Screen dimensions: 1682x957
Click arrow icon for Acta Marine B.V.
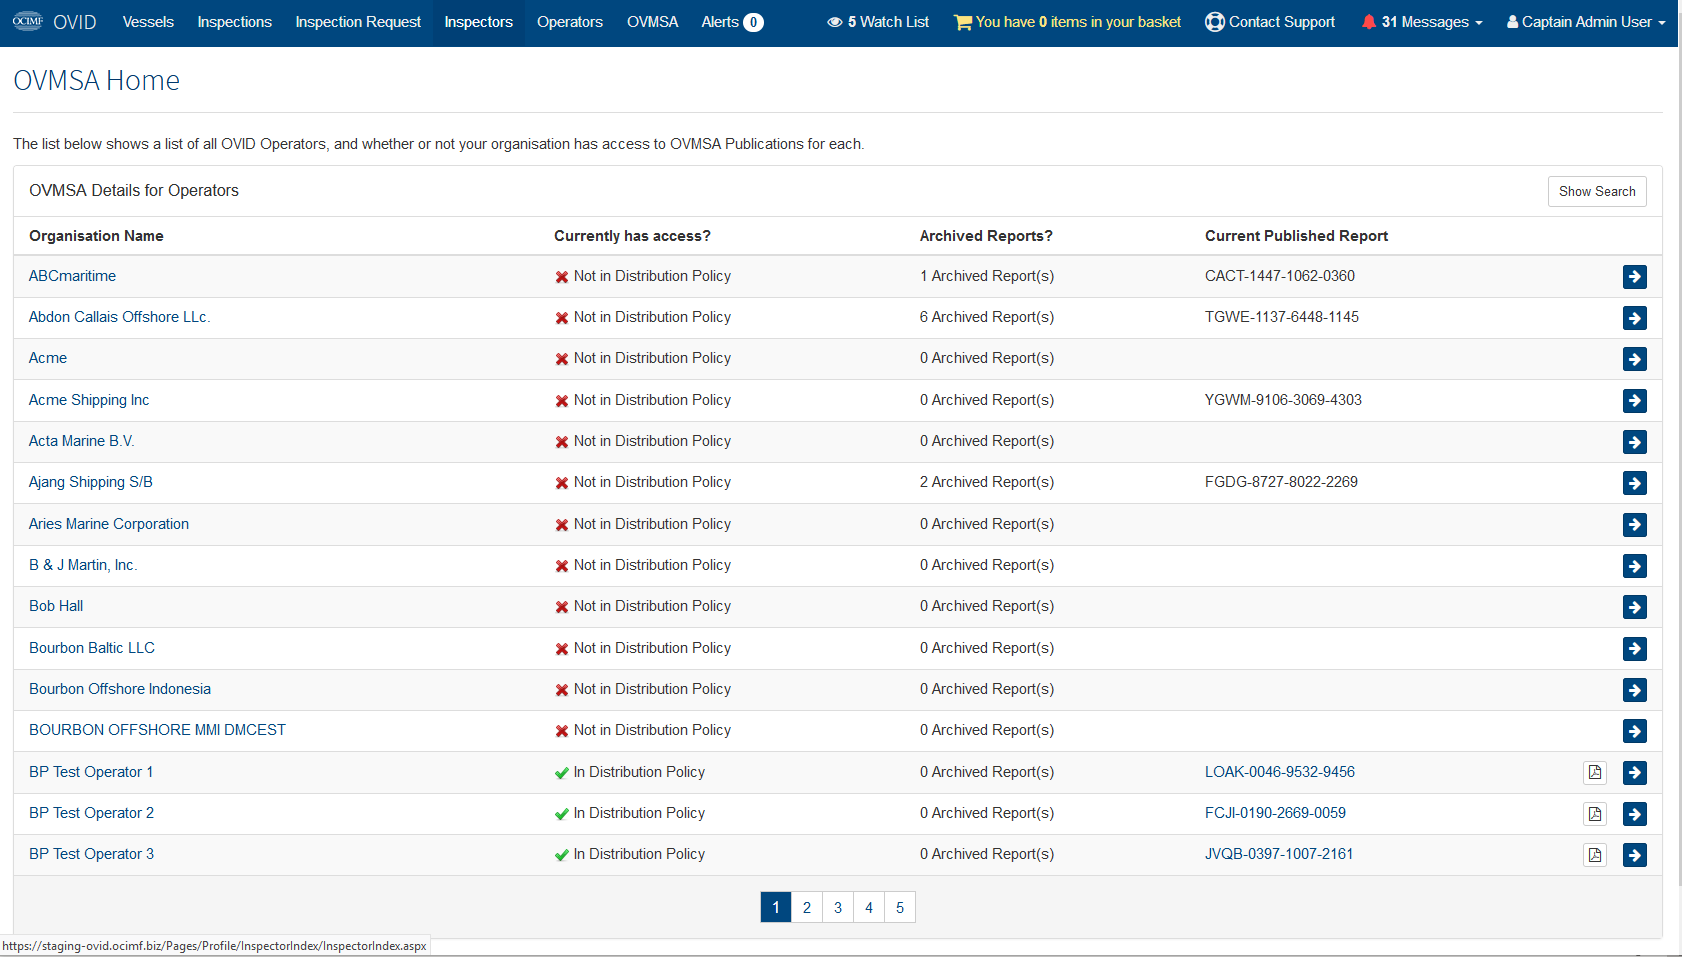click(x=1634, y=442)
